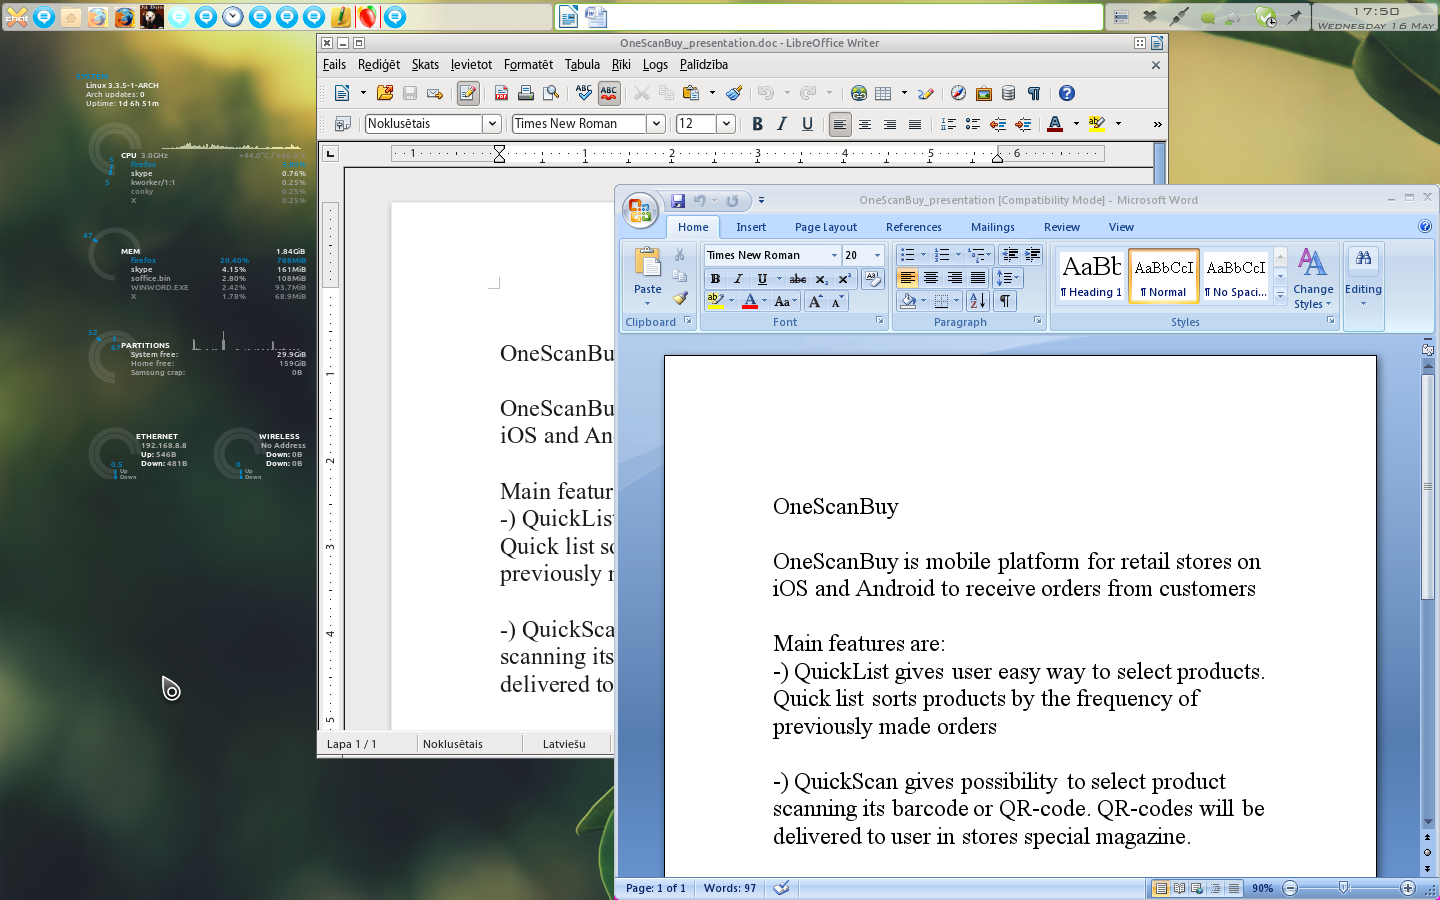Viewport: 1440px width, 900px height.
Task: Apply strikethrough in Word Font group
Action: [x=798, y=279]
